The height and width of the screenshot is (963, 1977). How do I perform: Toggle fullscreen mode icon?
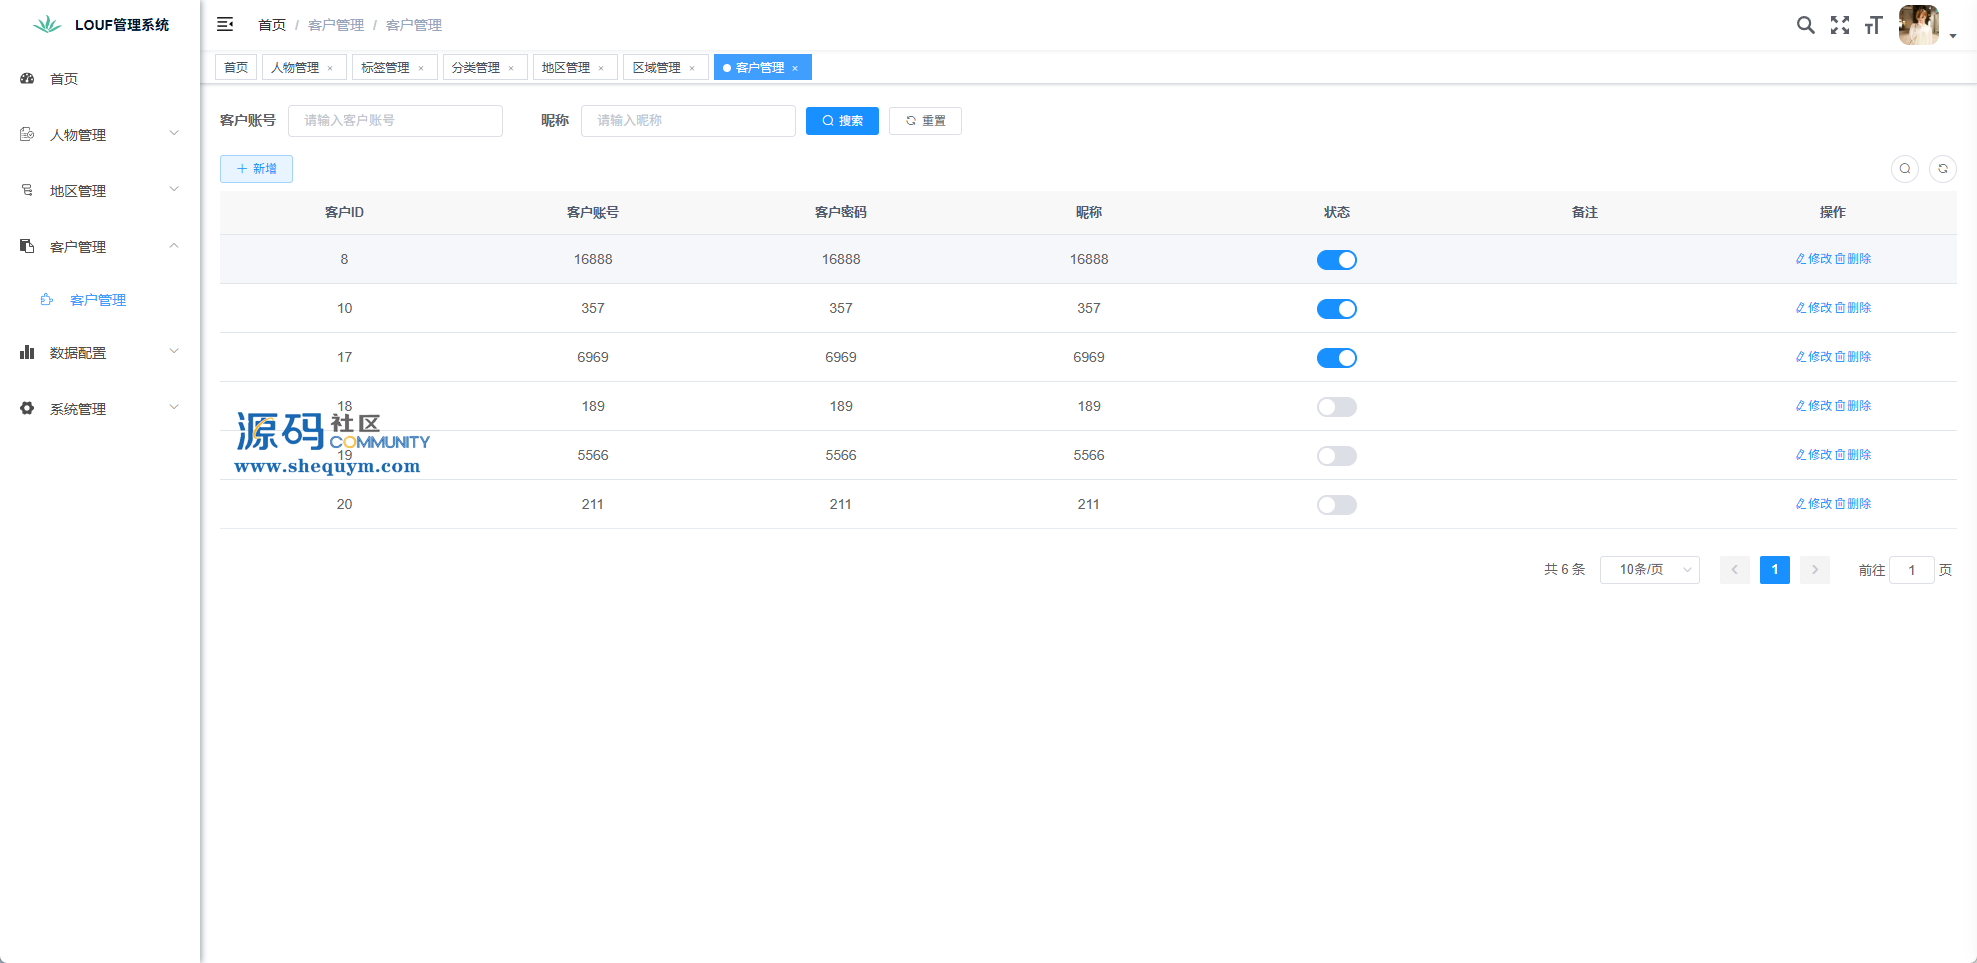[x=1839, y=25]
